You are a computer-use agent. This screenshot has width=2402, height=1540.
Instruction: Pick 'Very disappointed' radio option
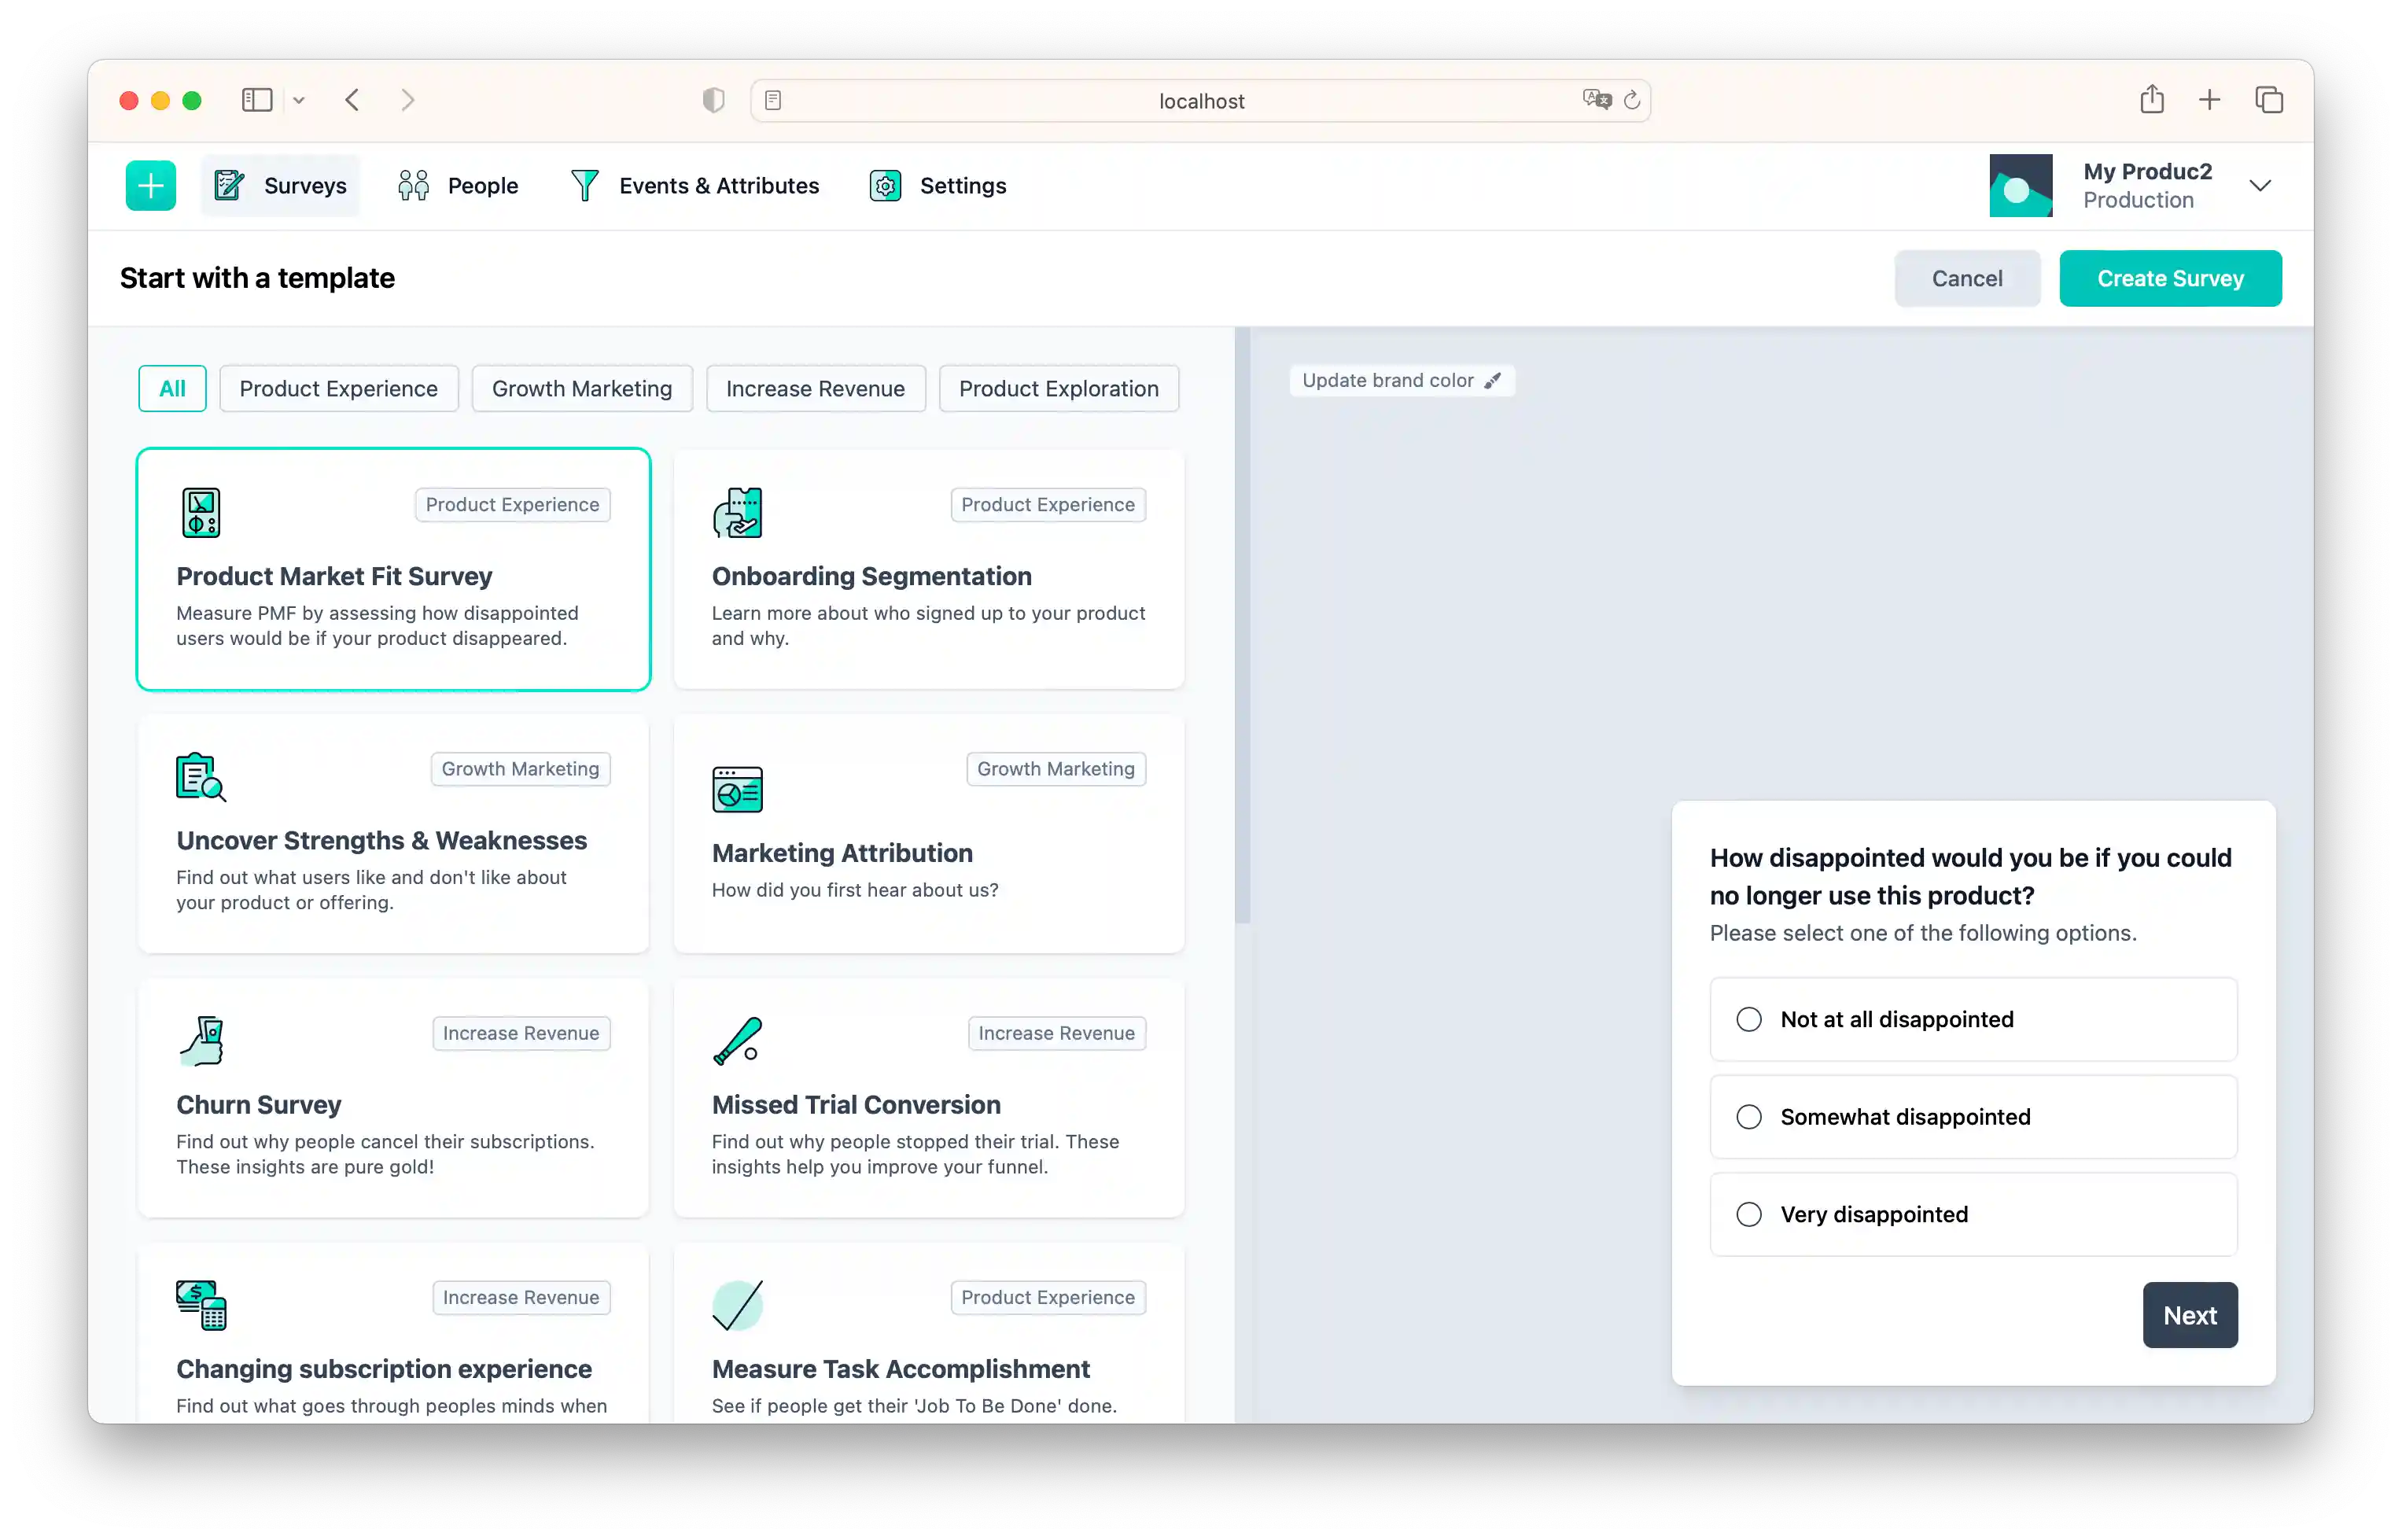1749,1215
